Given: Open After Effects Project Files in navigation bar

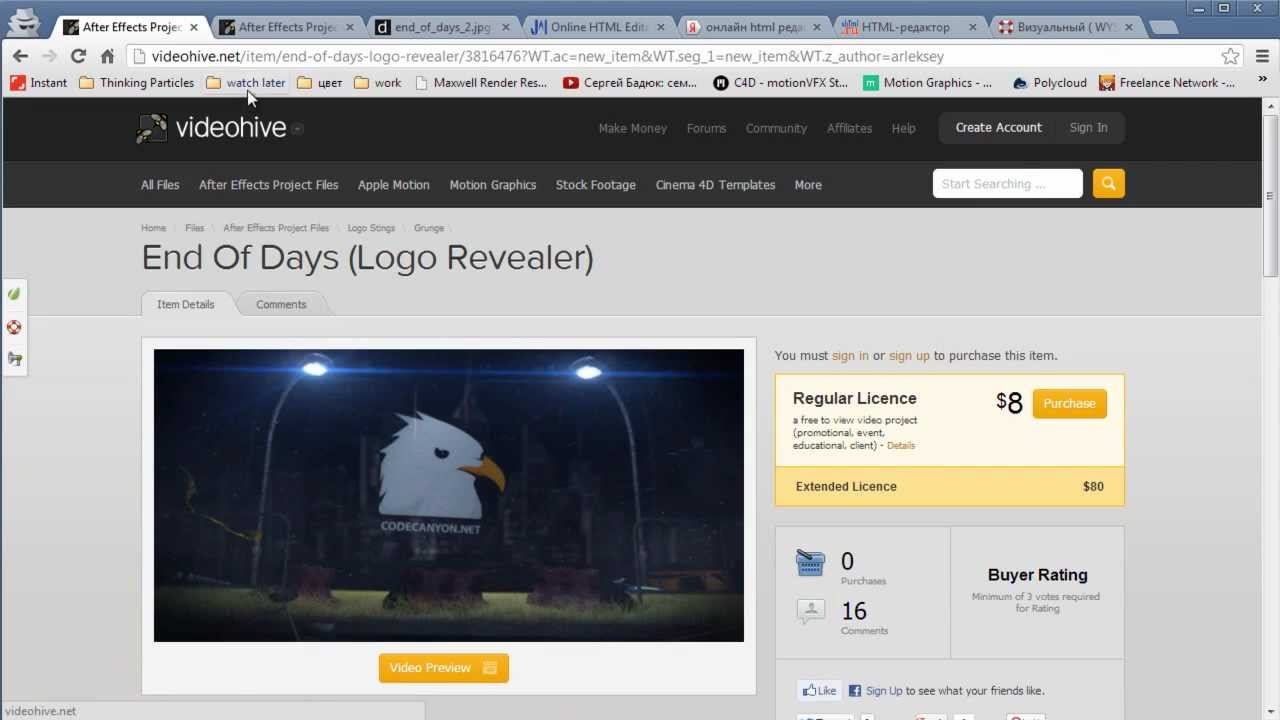Looking at the screenshot, I should [x=268, y=185].
